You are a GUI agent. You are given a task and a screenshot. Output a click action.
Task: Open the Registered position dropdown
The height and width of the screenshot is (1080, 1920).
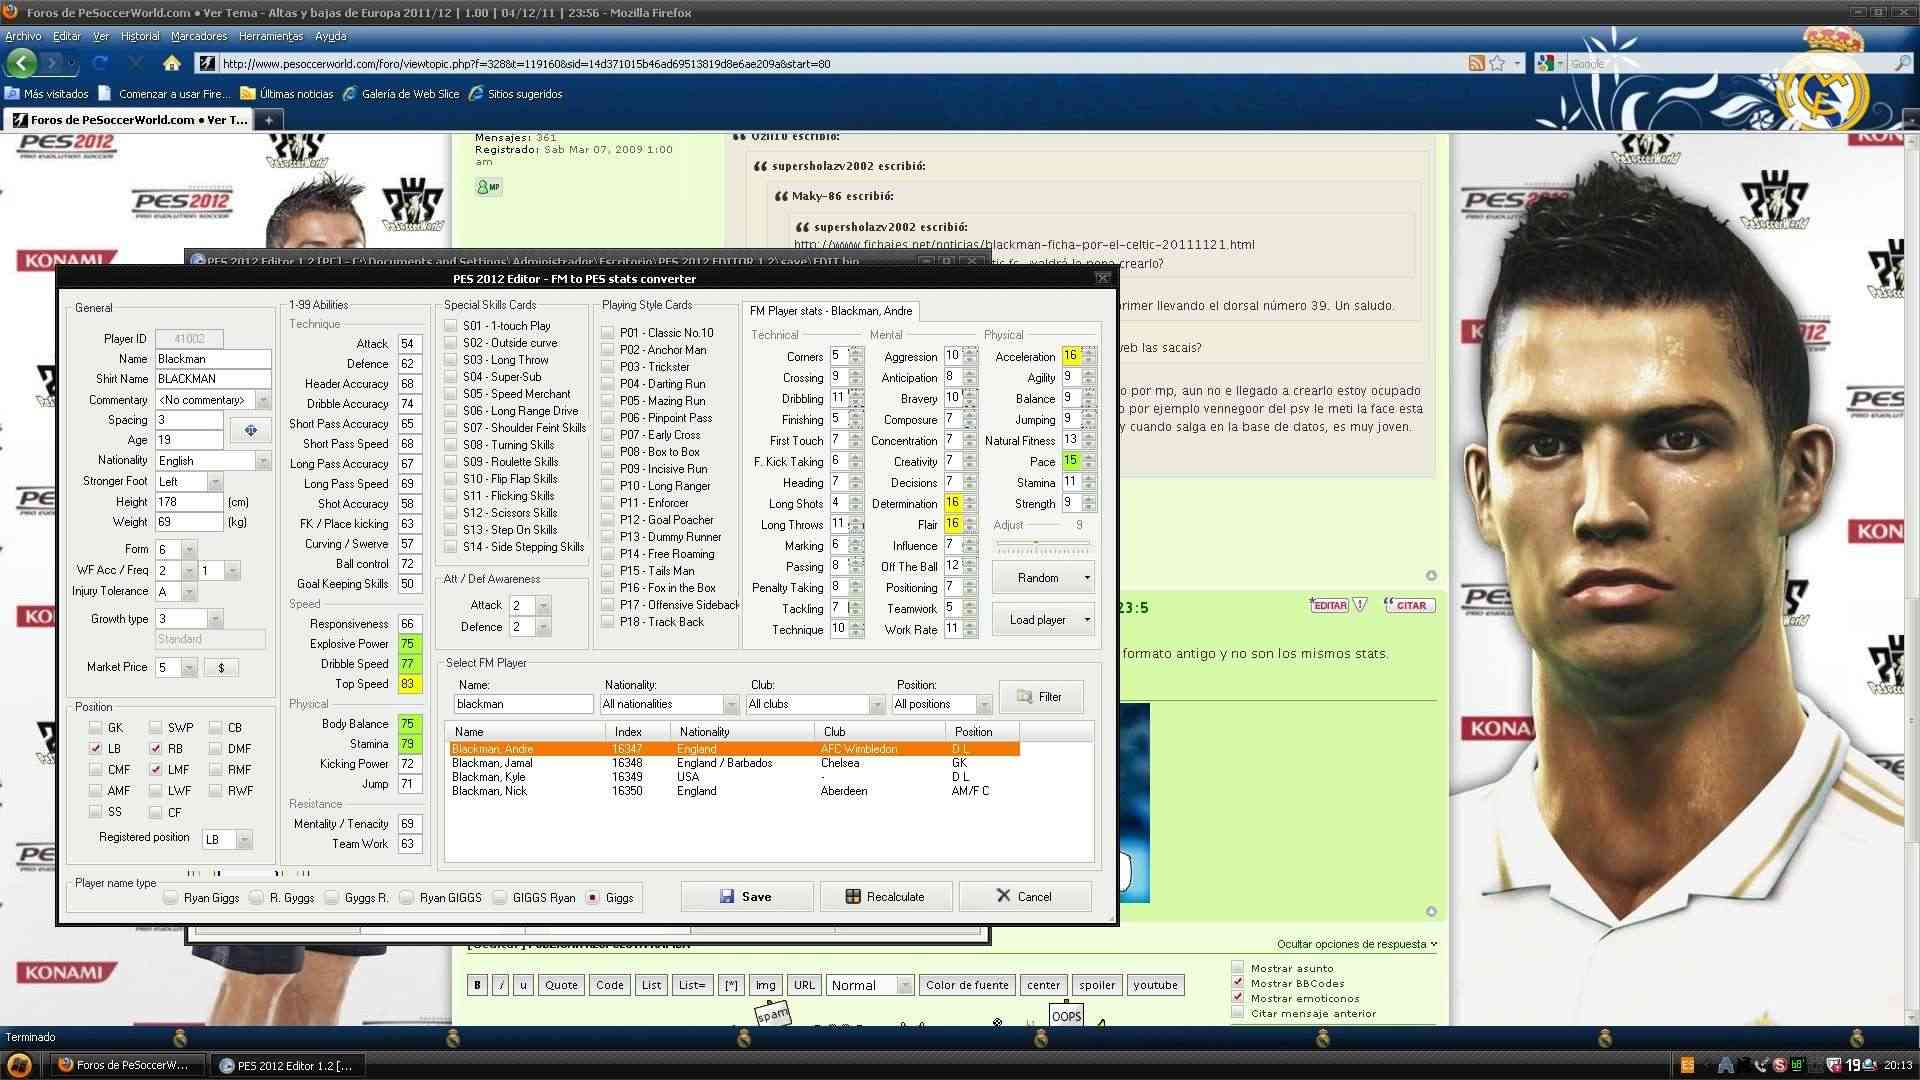coord(244,840)
